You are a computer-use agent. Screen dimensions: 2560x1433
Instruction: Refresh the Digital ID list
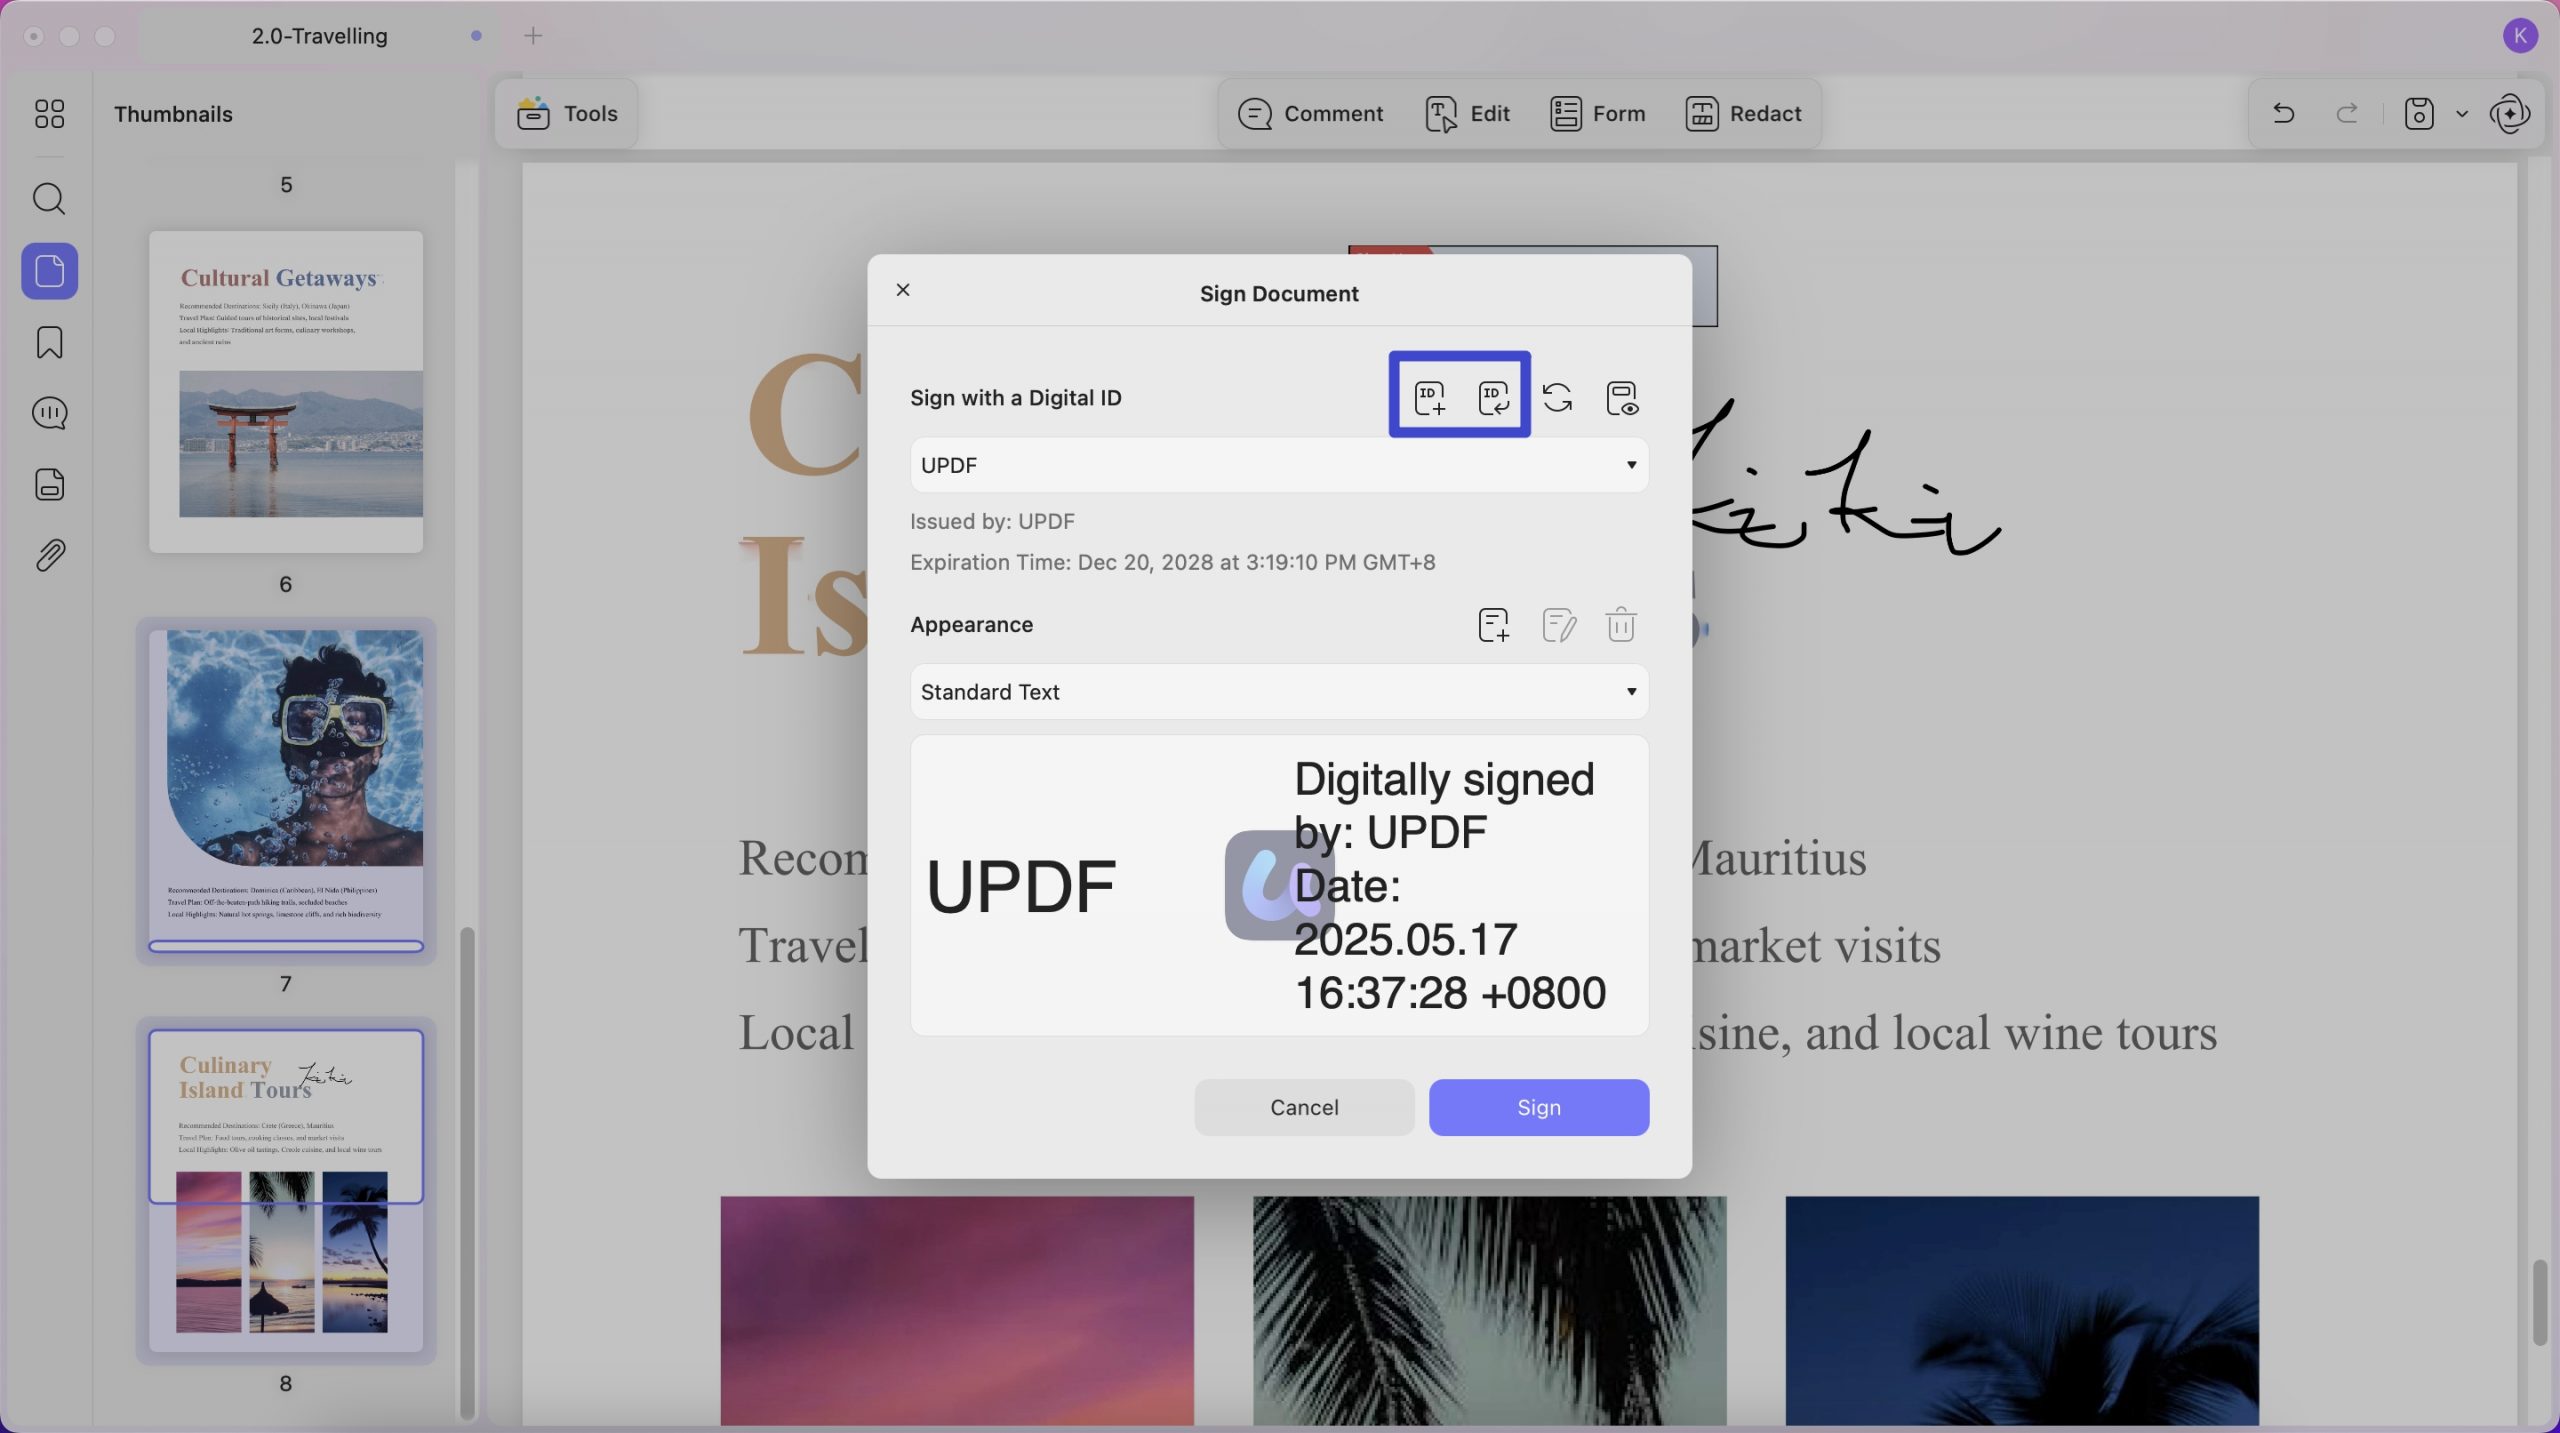click(x=1557, y=397)
